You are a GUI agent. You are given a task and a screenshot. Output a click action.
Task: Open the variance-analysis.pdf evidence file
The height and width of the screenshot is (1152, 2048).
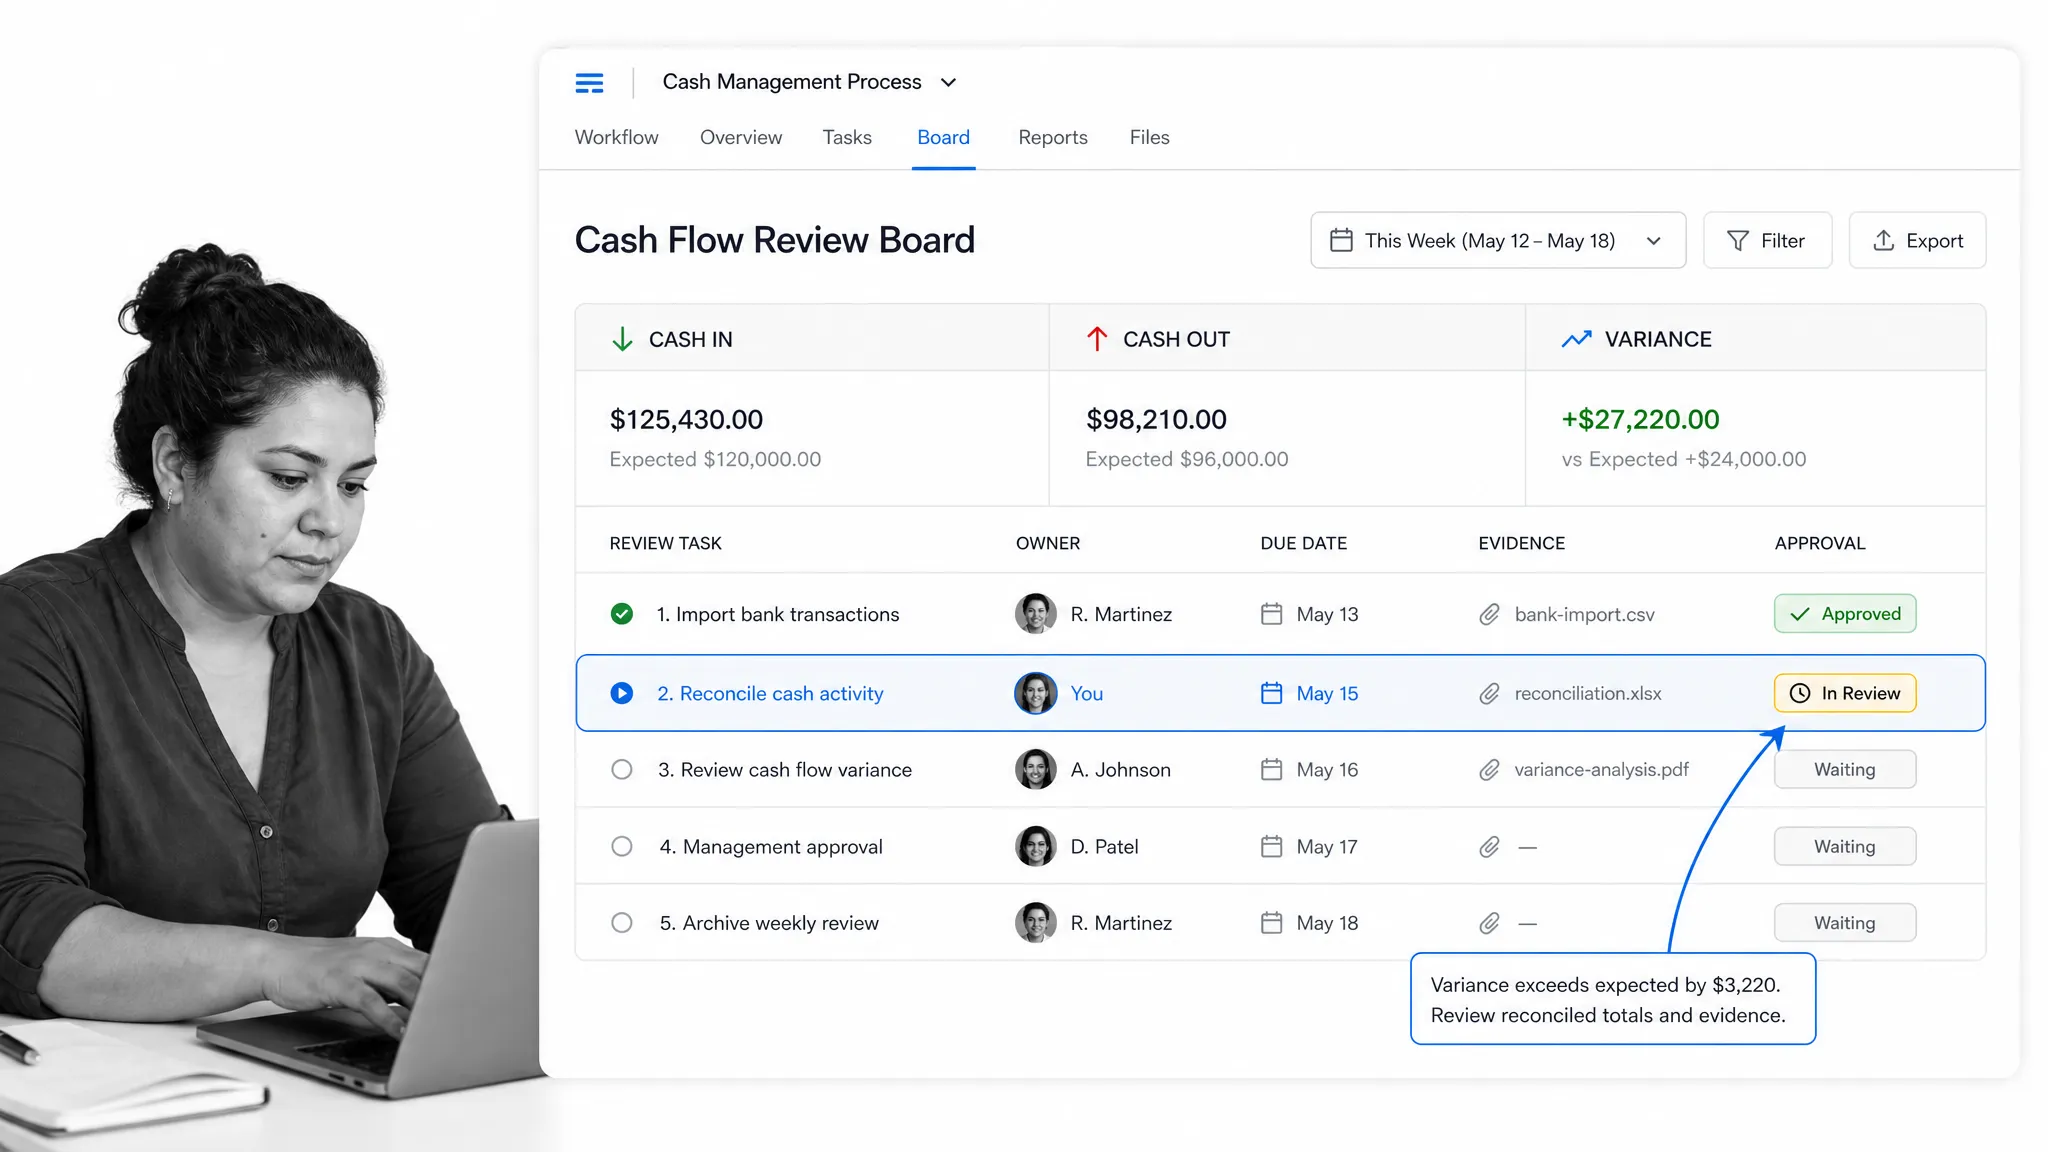[1601, 769]
